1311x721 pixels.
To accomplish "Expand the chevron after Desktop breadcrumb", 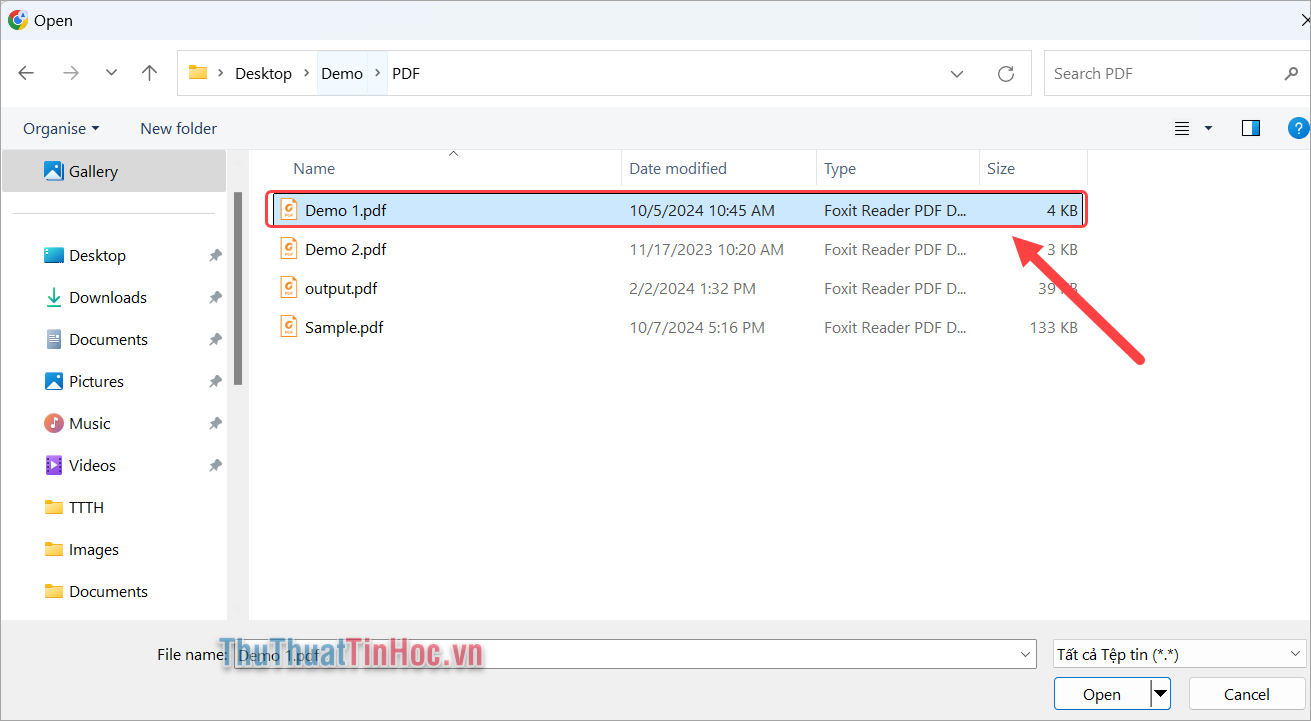I will click(307, 74).
